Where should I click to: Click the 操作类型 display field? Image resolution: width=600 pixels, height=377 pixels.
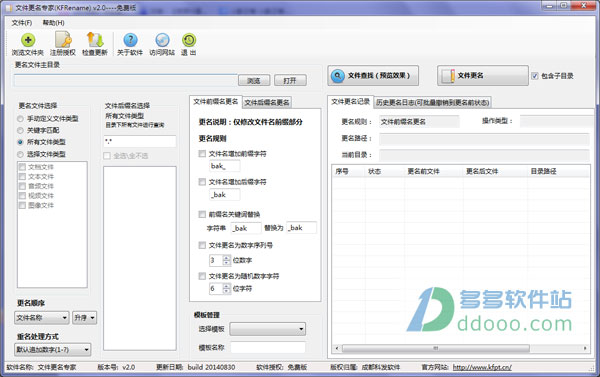point(557,121)
